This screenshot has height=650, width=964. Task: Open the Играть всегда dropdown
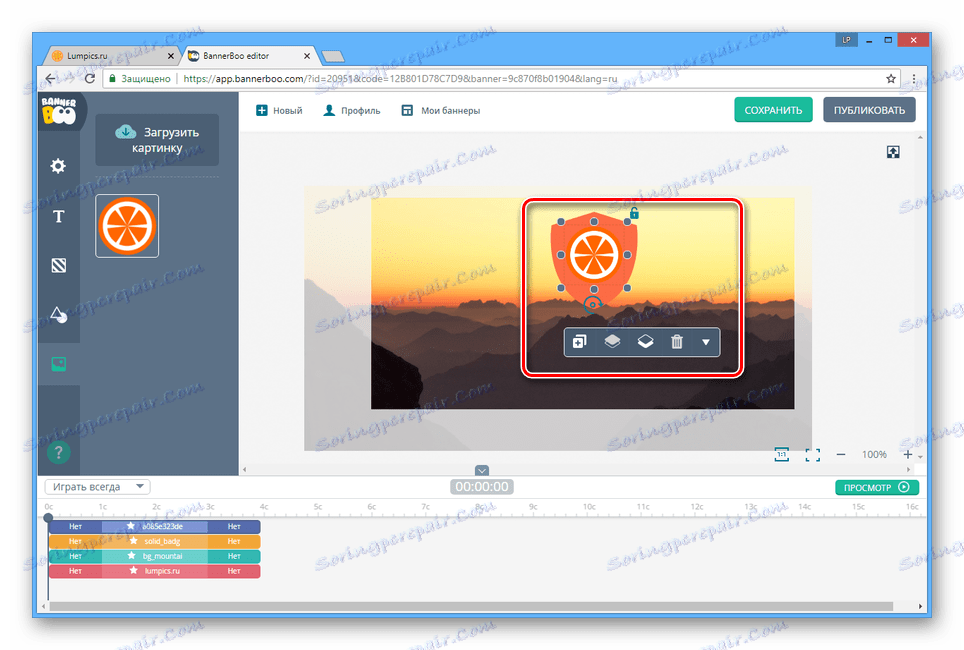tap(98, 486)
